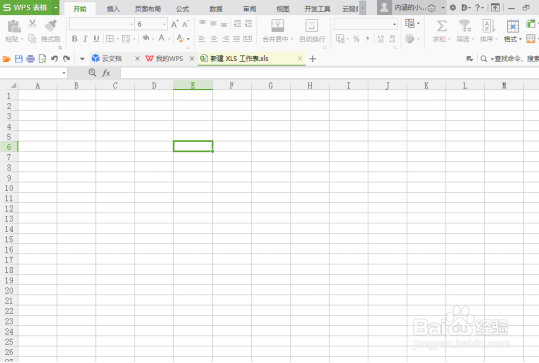Align text left
The width and height of the screenshot is (539, 363).
202,39
